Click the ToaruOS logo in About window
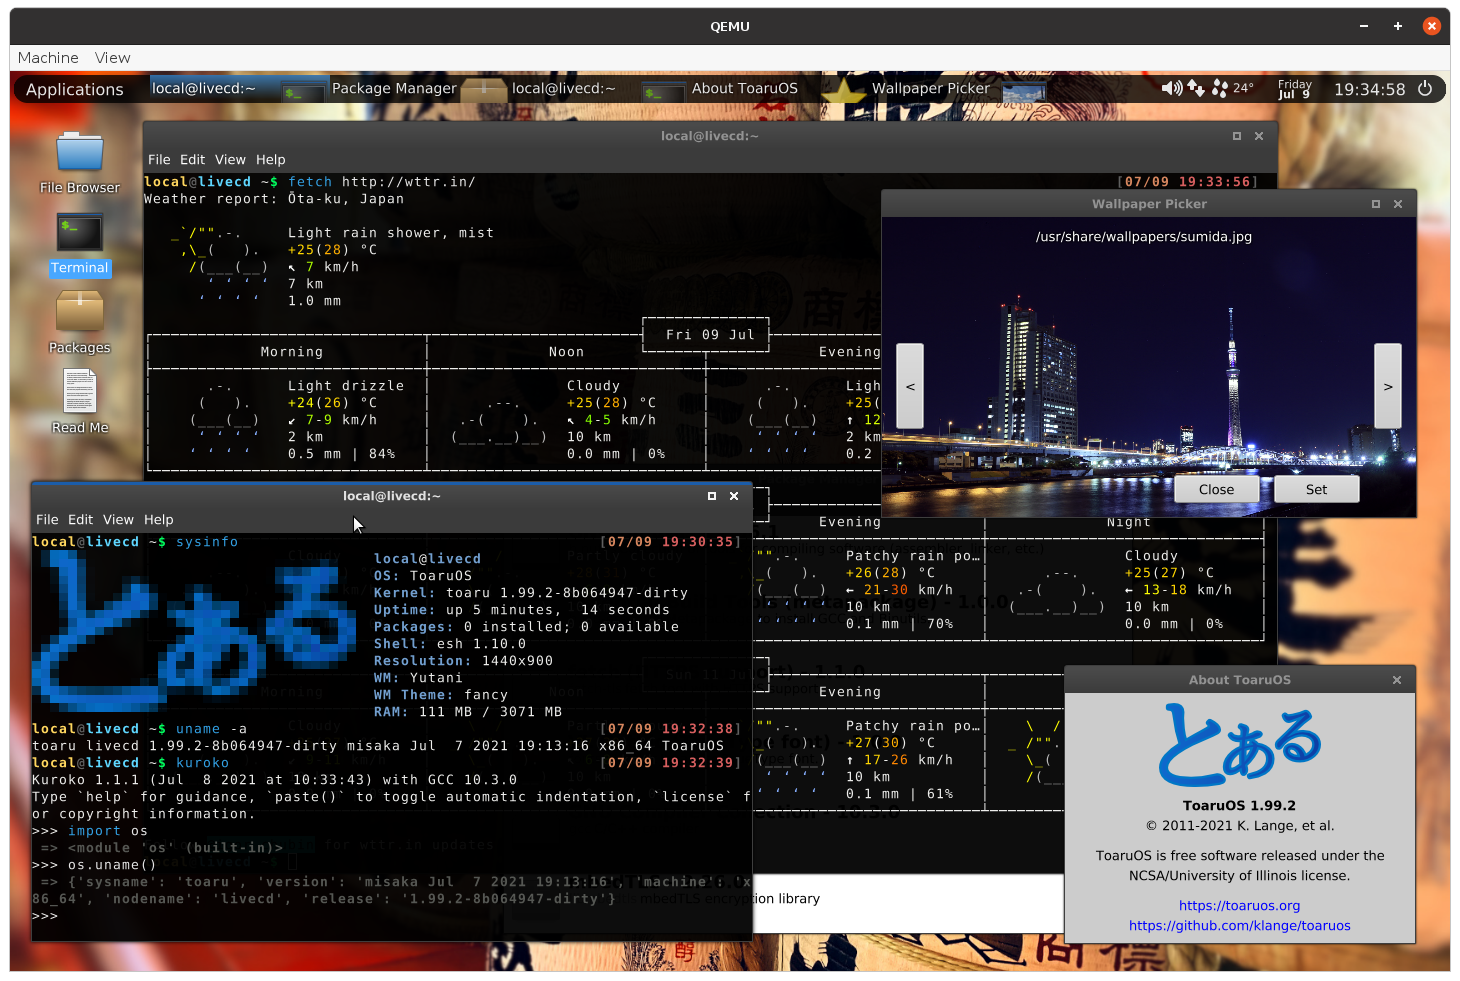This screenshot has width=1460, height=981. [1240, 745]
